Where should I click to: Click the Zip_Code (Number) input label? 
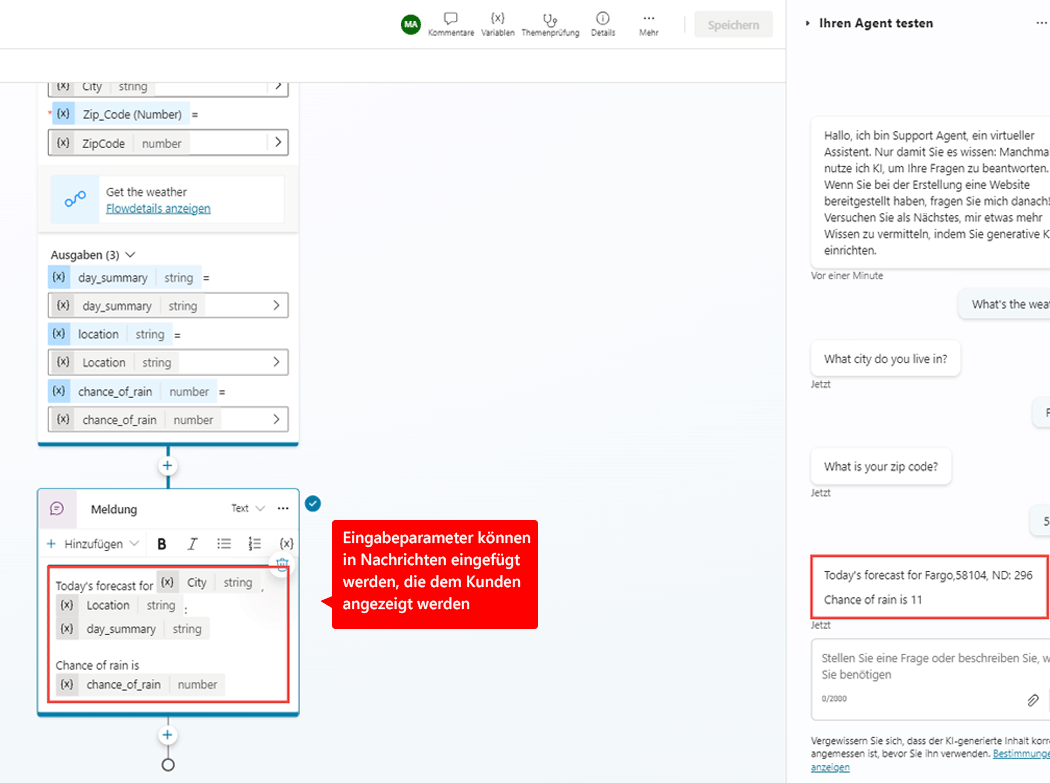point(121,115)
